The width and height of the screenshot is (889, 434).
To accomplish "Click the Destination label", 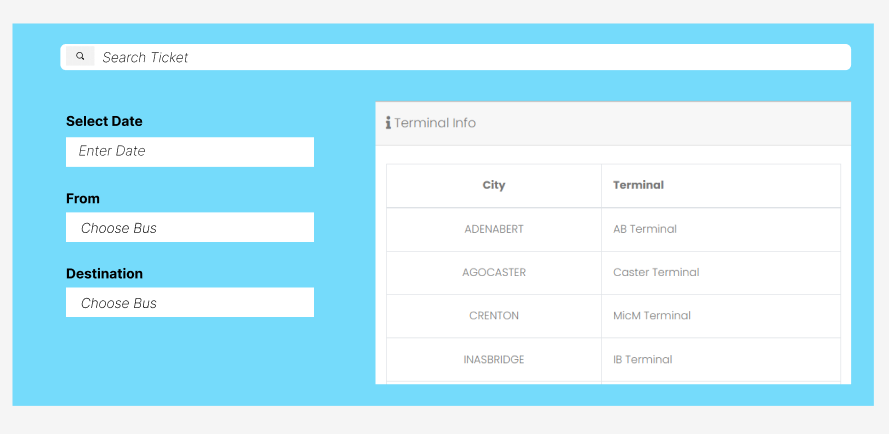I will 104,273.
